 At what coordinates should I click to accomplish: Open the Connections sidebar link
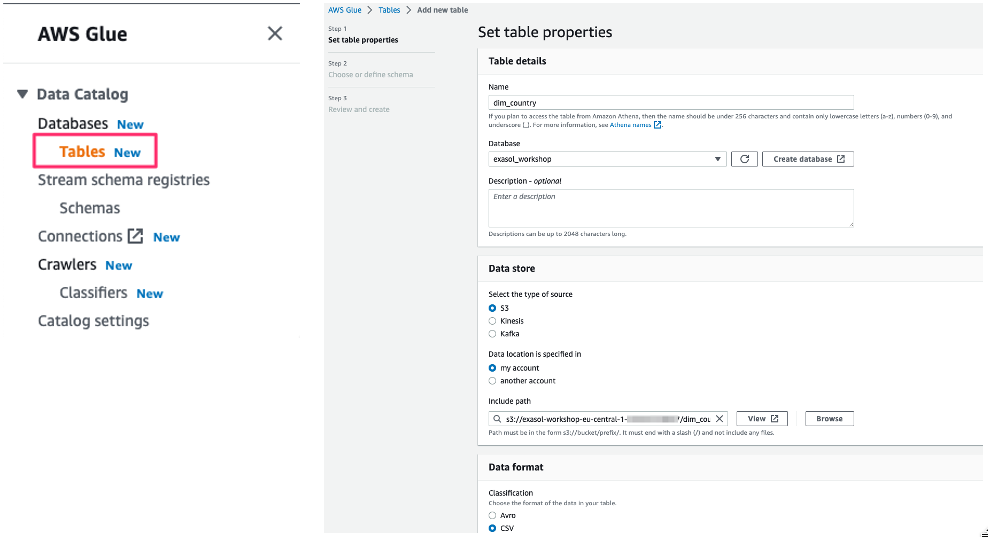(80, 236)
